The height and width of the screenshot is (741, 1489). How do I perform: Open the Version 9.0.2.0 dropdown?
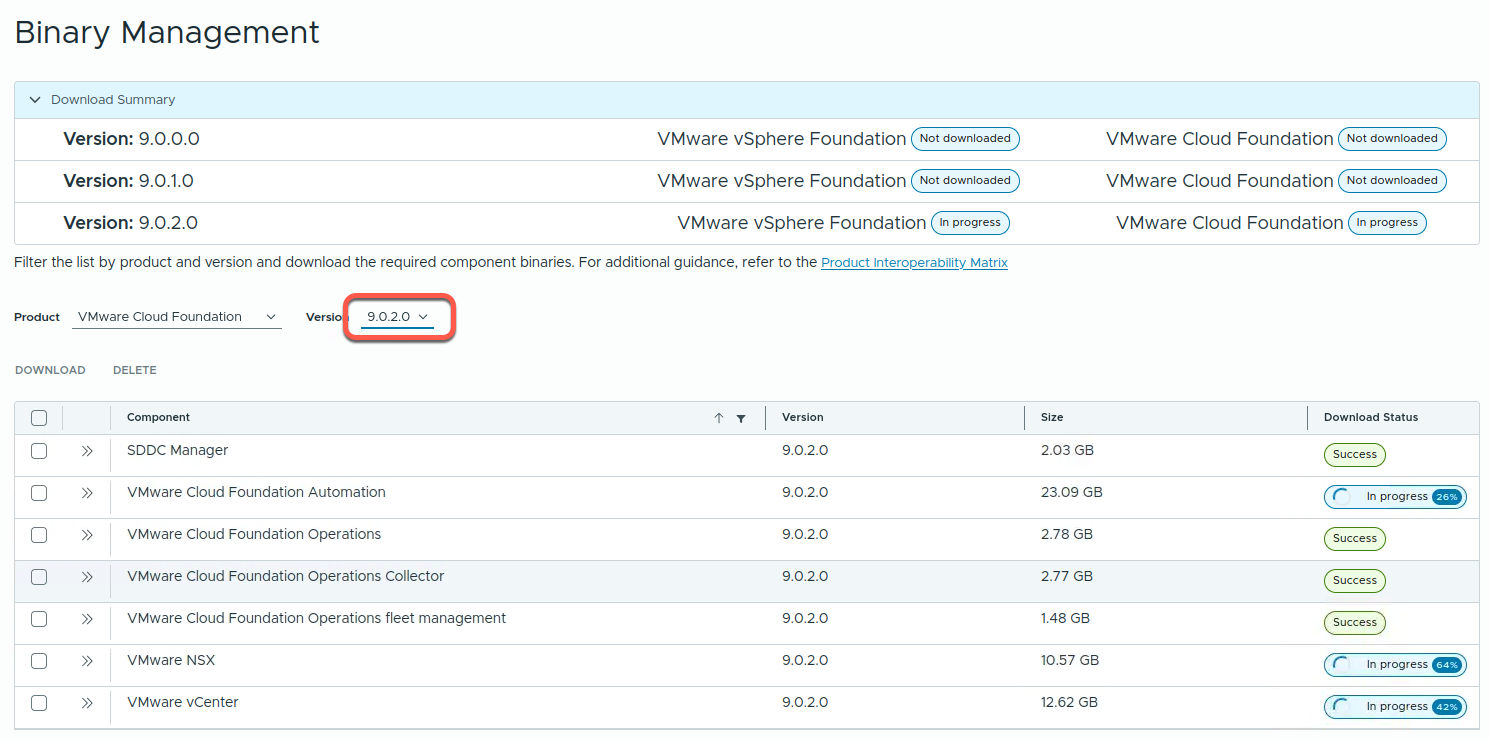398,317
